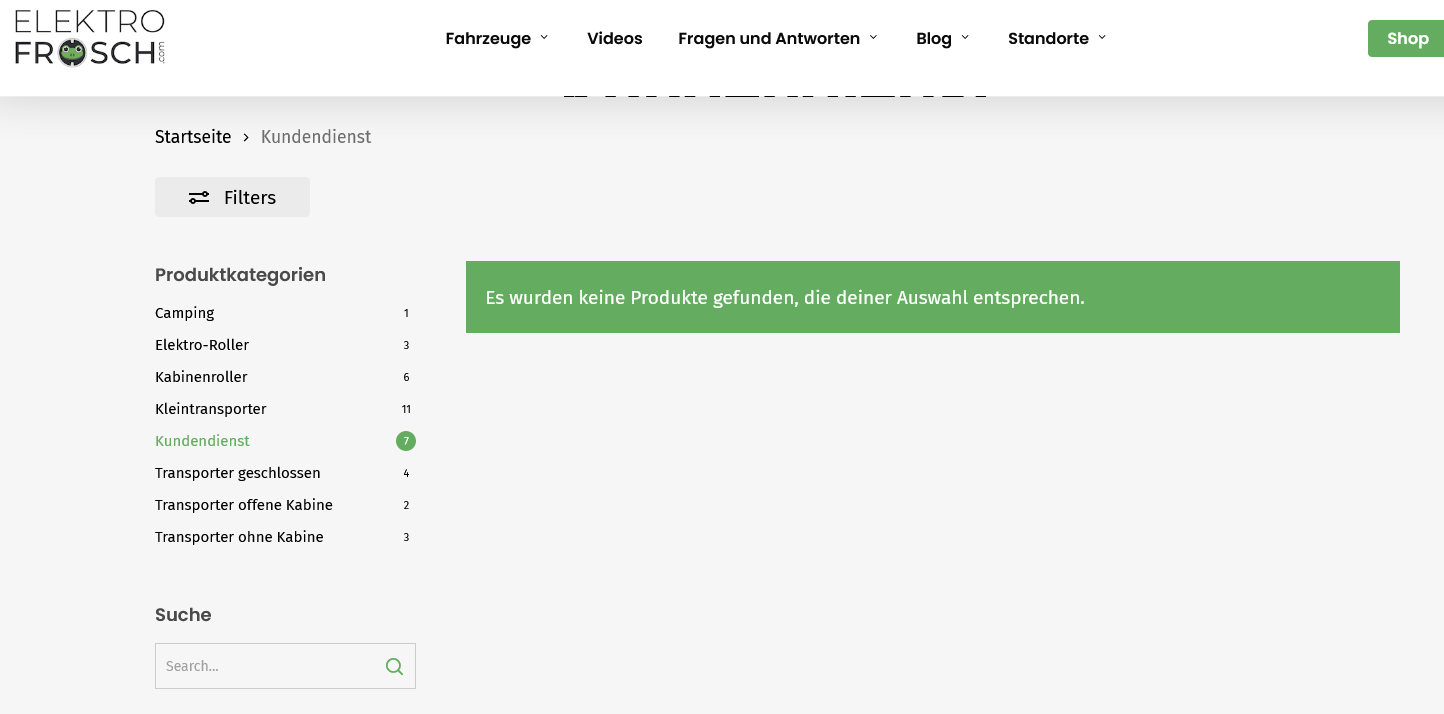Click the search magnifier icon
The width and height of the screenshot is (1444, 714).
click(394, 666)
